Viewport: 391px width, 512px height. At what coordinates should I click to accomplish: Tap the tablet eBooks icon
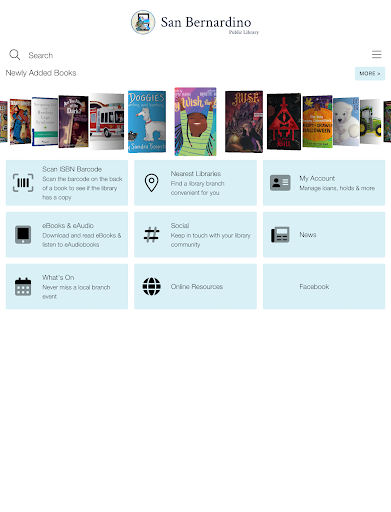tap(23, 235)
